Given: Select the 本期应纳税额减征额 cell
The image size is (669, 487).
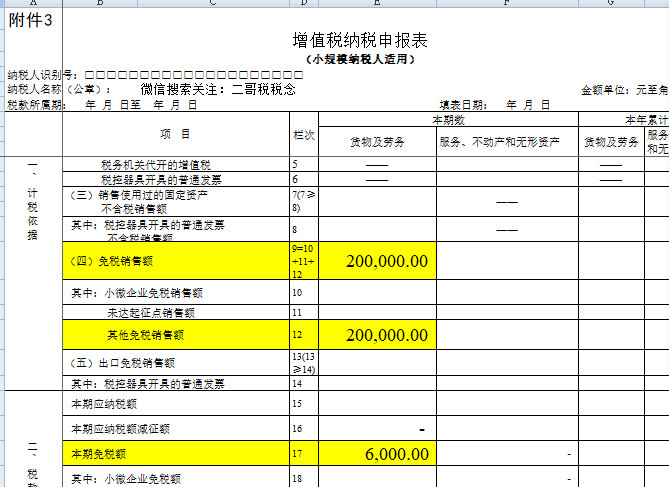Looking at the screenshot, I should pos(176,429).
